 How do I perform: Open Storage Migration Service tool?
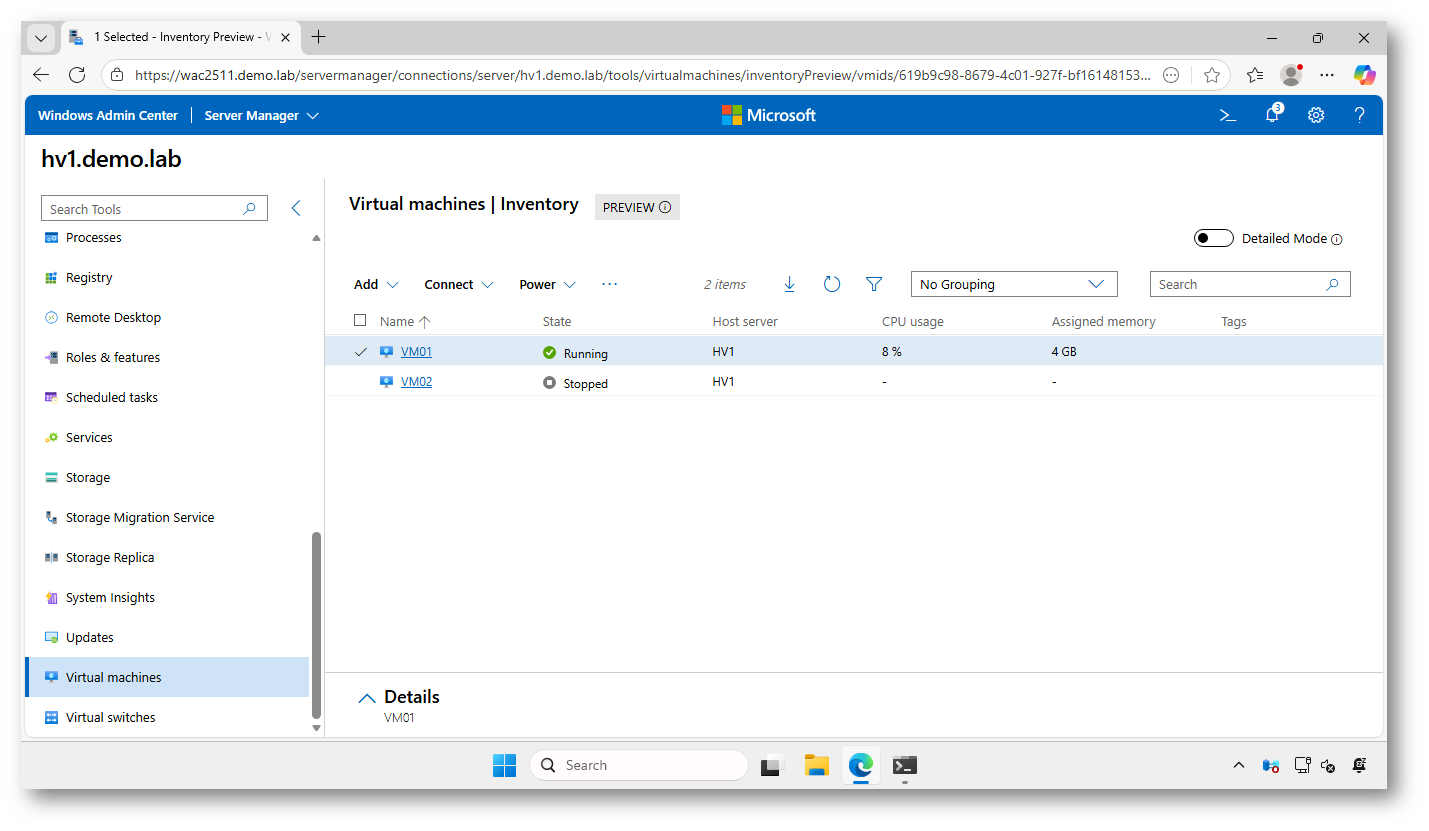pos(139,517)
